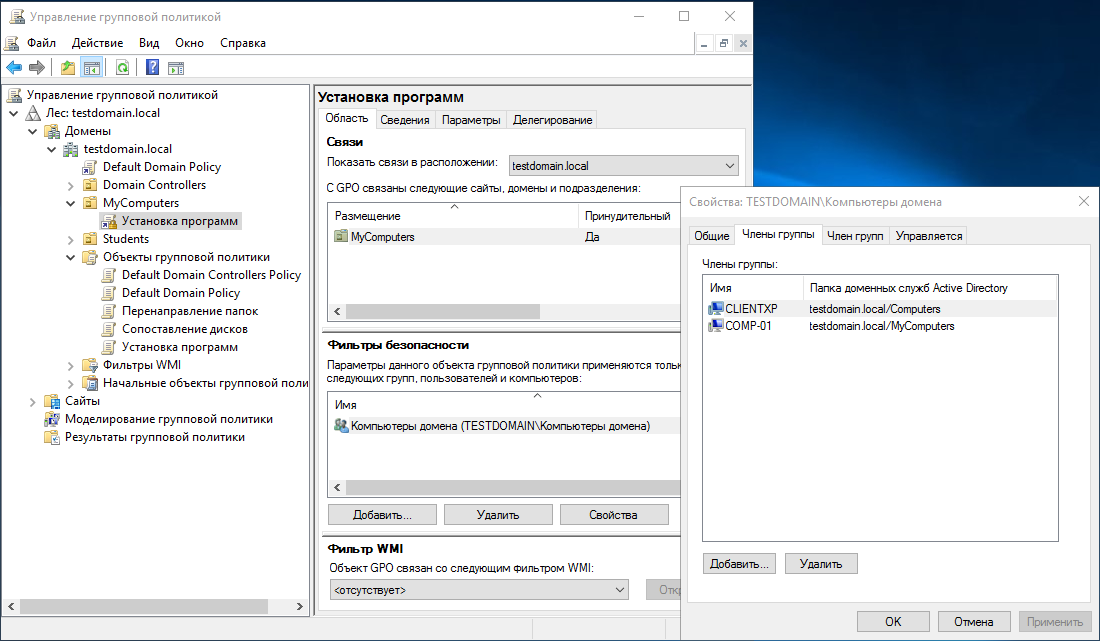
Task: Click the Up one level folder icon
Action: pyautogui.click(x=68, y=68)
